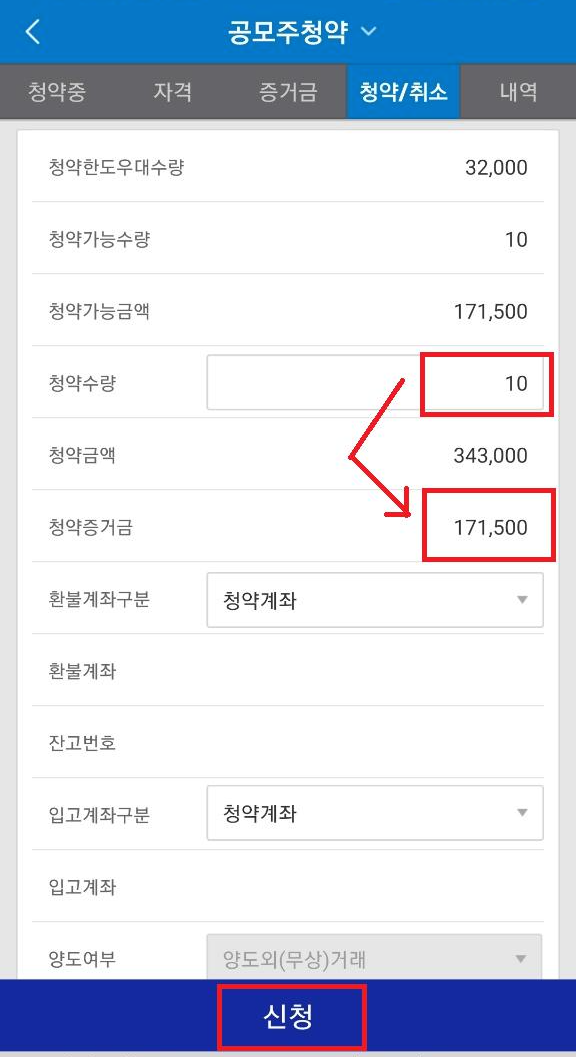This screenshot has height=1057, width=576.
Task: Select the 청약증거금 amount 171,500
Action: pyautogui.click(x=489, y=527)
